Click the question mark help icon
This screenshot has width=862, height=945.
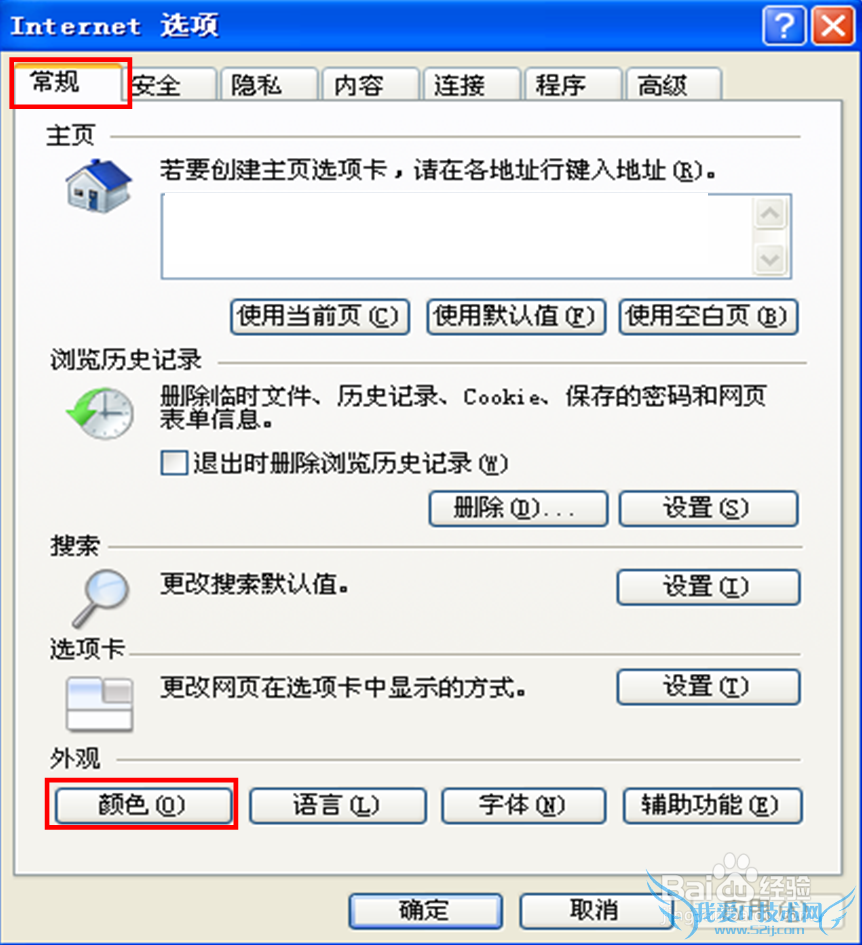784,26
